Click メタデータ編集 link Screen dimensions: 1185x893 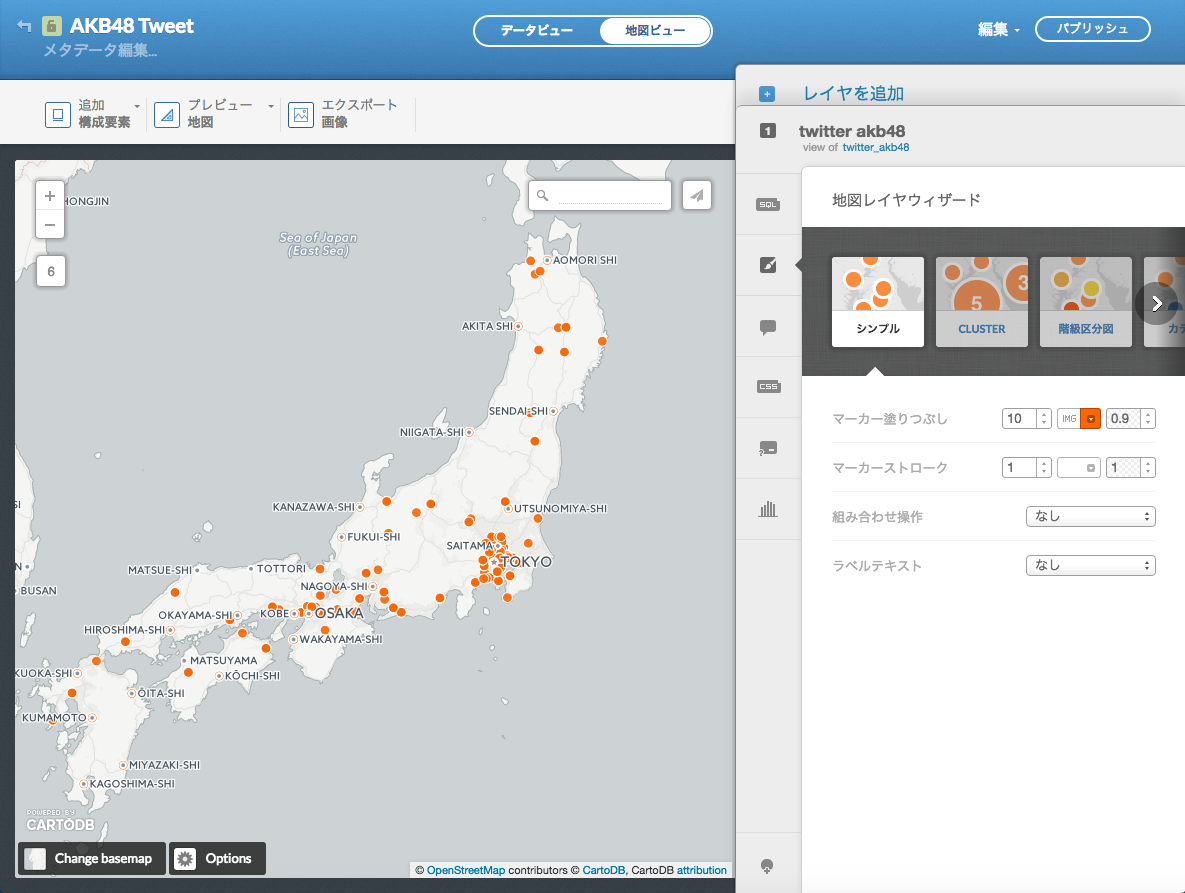coord(101,51)
